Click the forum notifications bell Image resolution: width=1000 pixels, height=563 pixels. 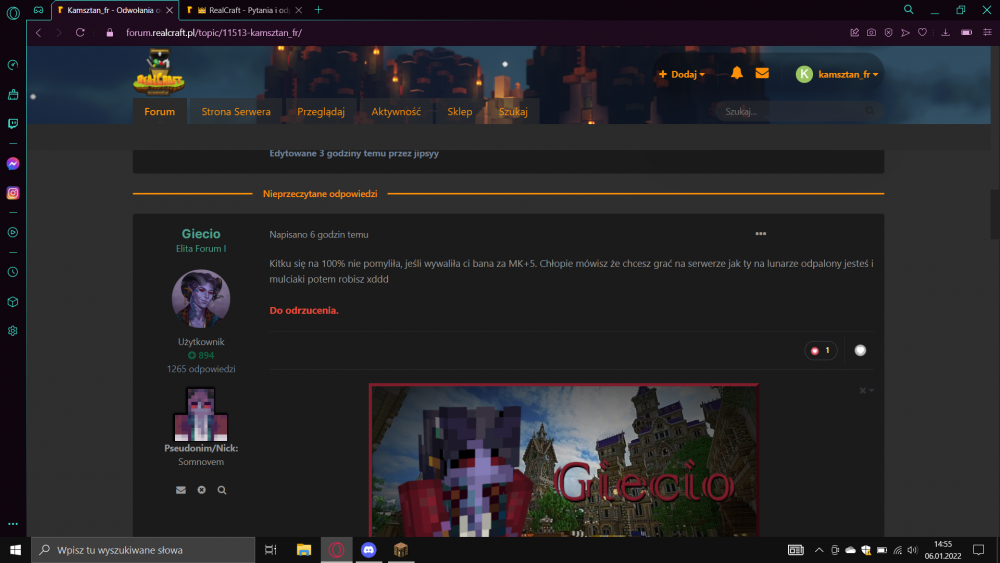pos(737,73)
